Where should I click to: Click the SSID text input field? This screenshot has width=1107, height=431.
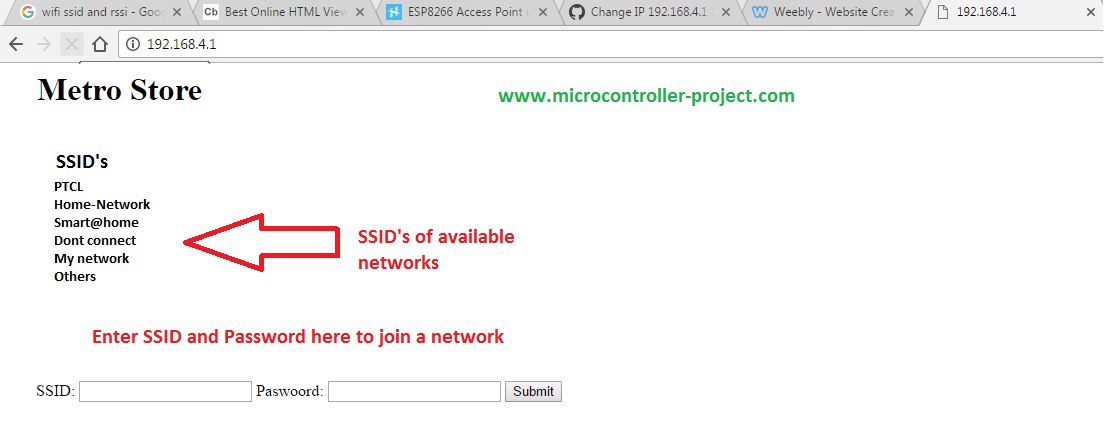[165, 391]
